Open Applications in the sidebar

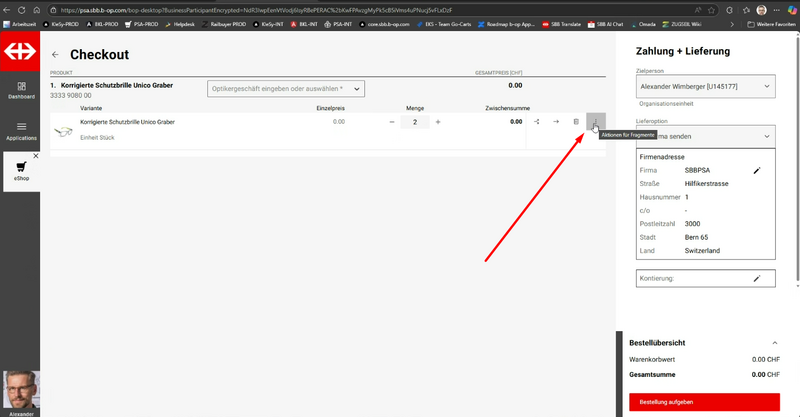point(21,129)
